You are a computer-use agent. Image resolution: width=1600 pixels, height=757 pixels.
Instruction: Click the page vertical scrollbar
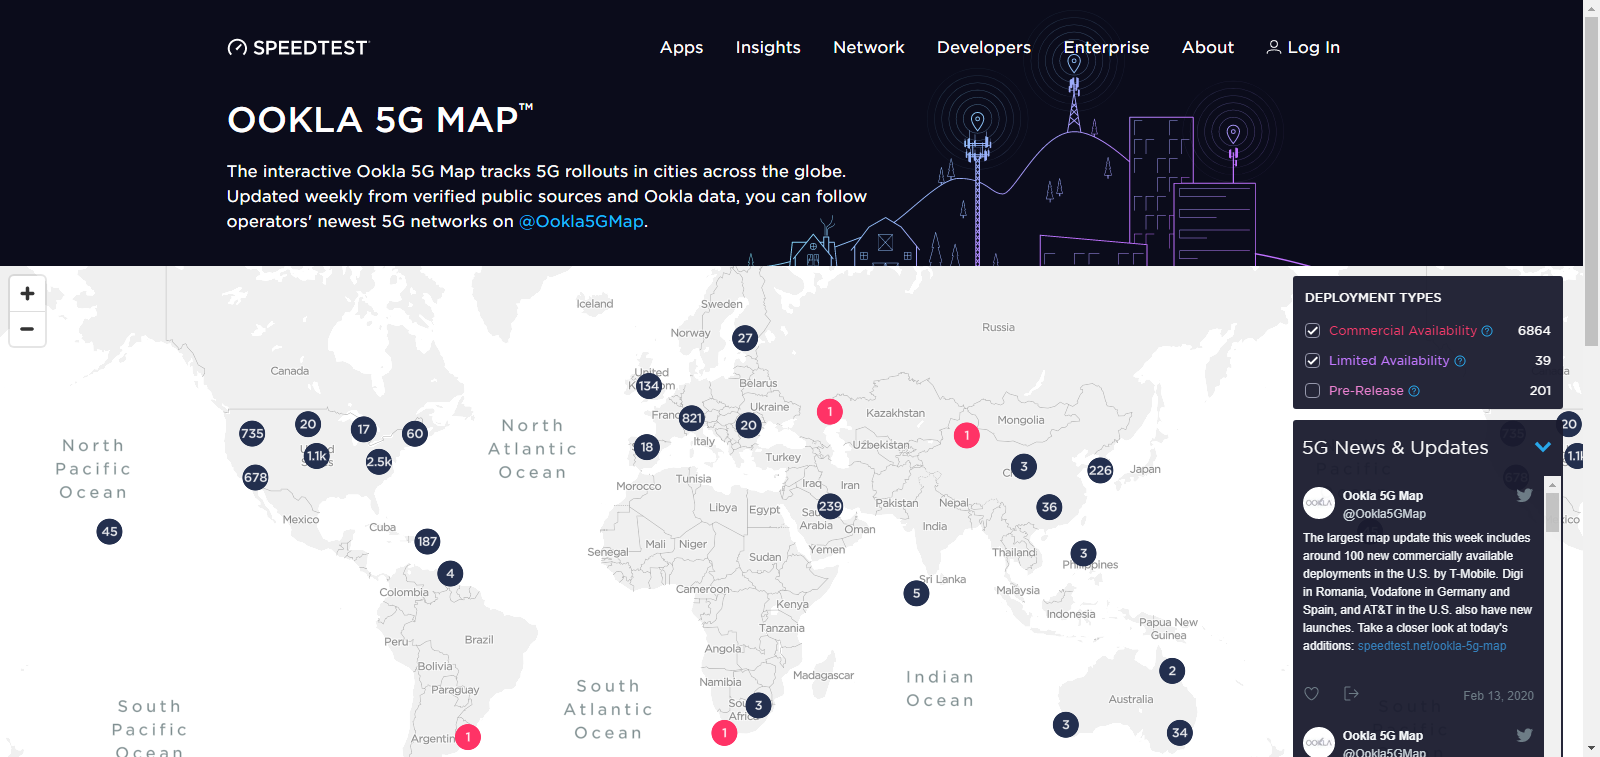click(1591, 180)
